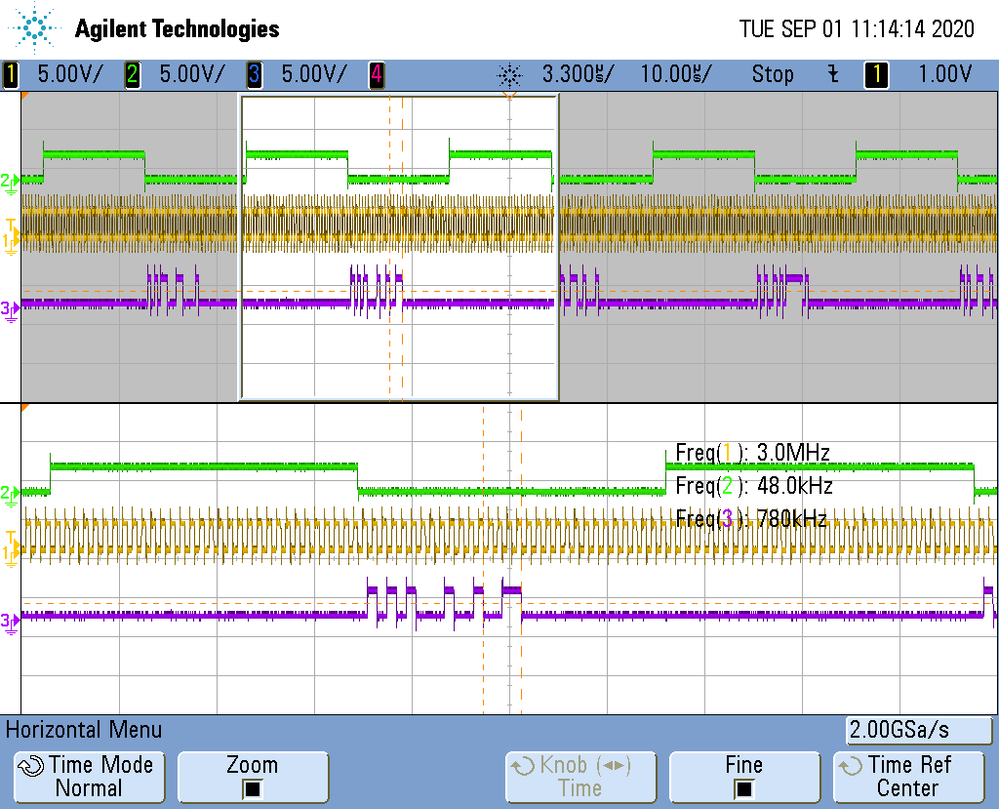Click the Time Mode rotary knob icon
This screenshot has height=809, width=999.
coord(32,766)
